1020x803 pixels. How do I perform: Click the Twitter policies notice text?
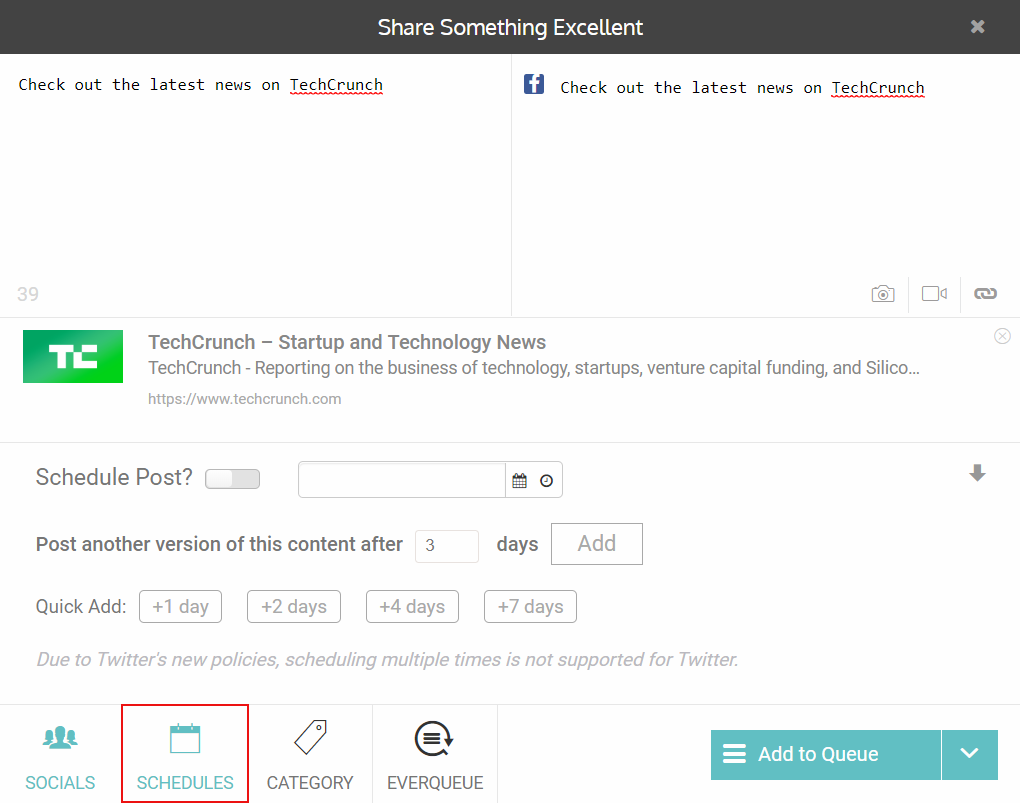click(387, 659)
